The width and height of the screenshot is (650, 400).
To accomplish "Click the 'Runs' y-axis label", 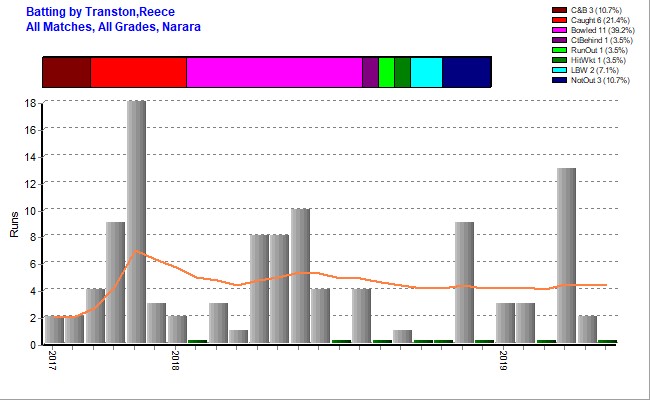I will tap(14, 224).
